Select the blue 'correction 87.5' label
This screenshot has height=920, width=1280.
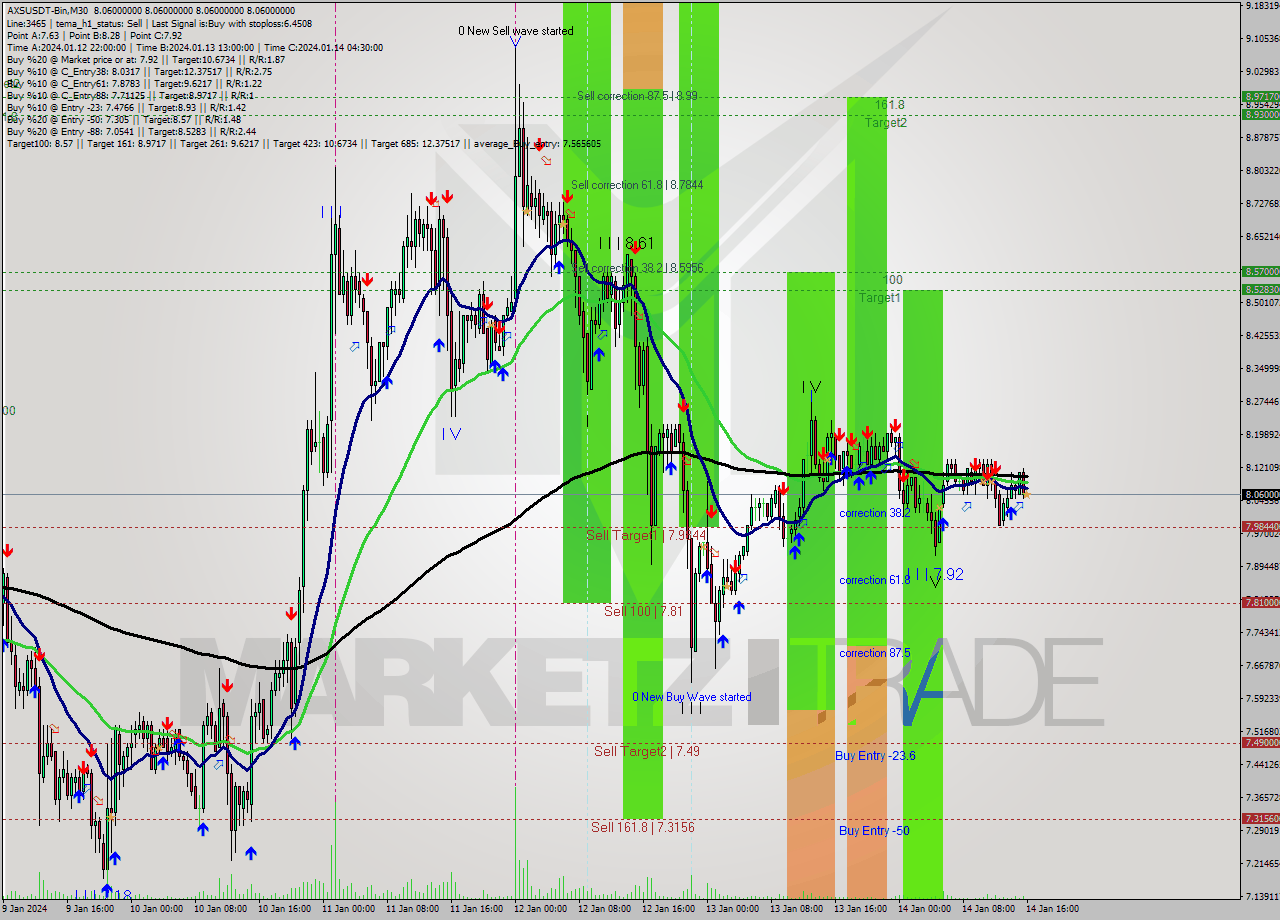coord(874,653)
